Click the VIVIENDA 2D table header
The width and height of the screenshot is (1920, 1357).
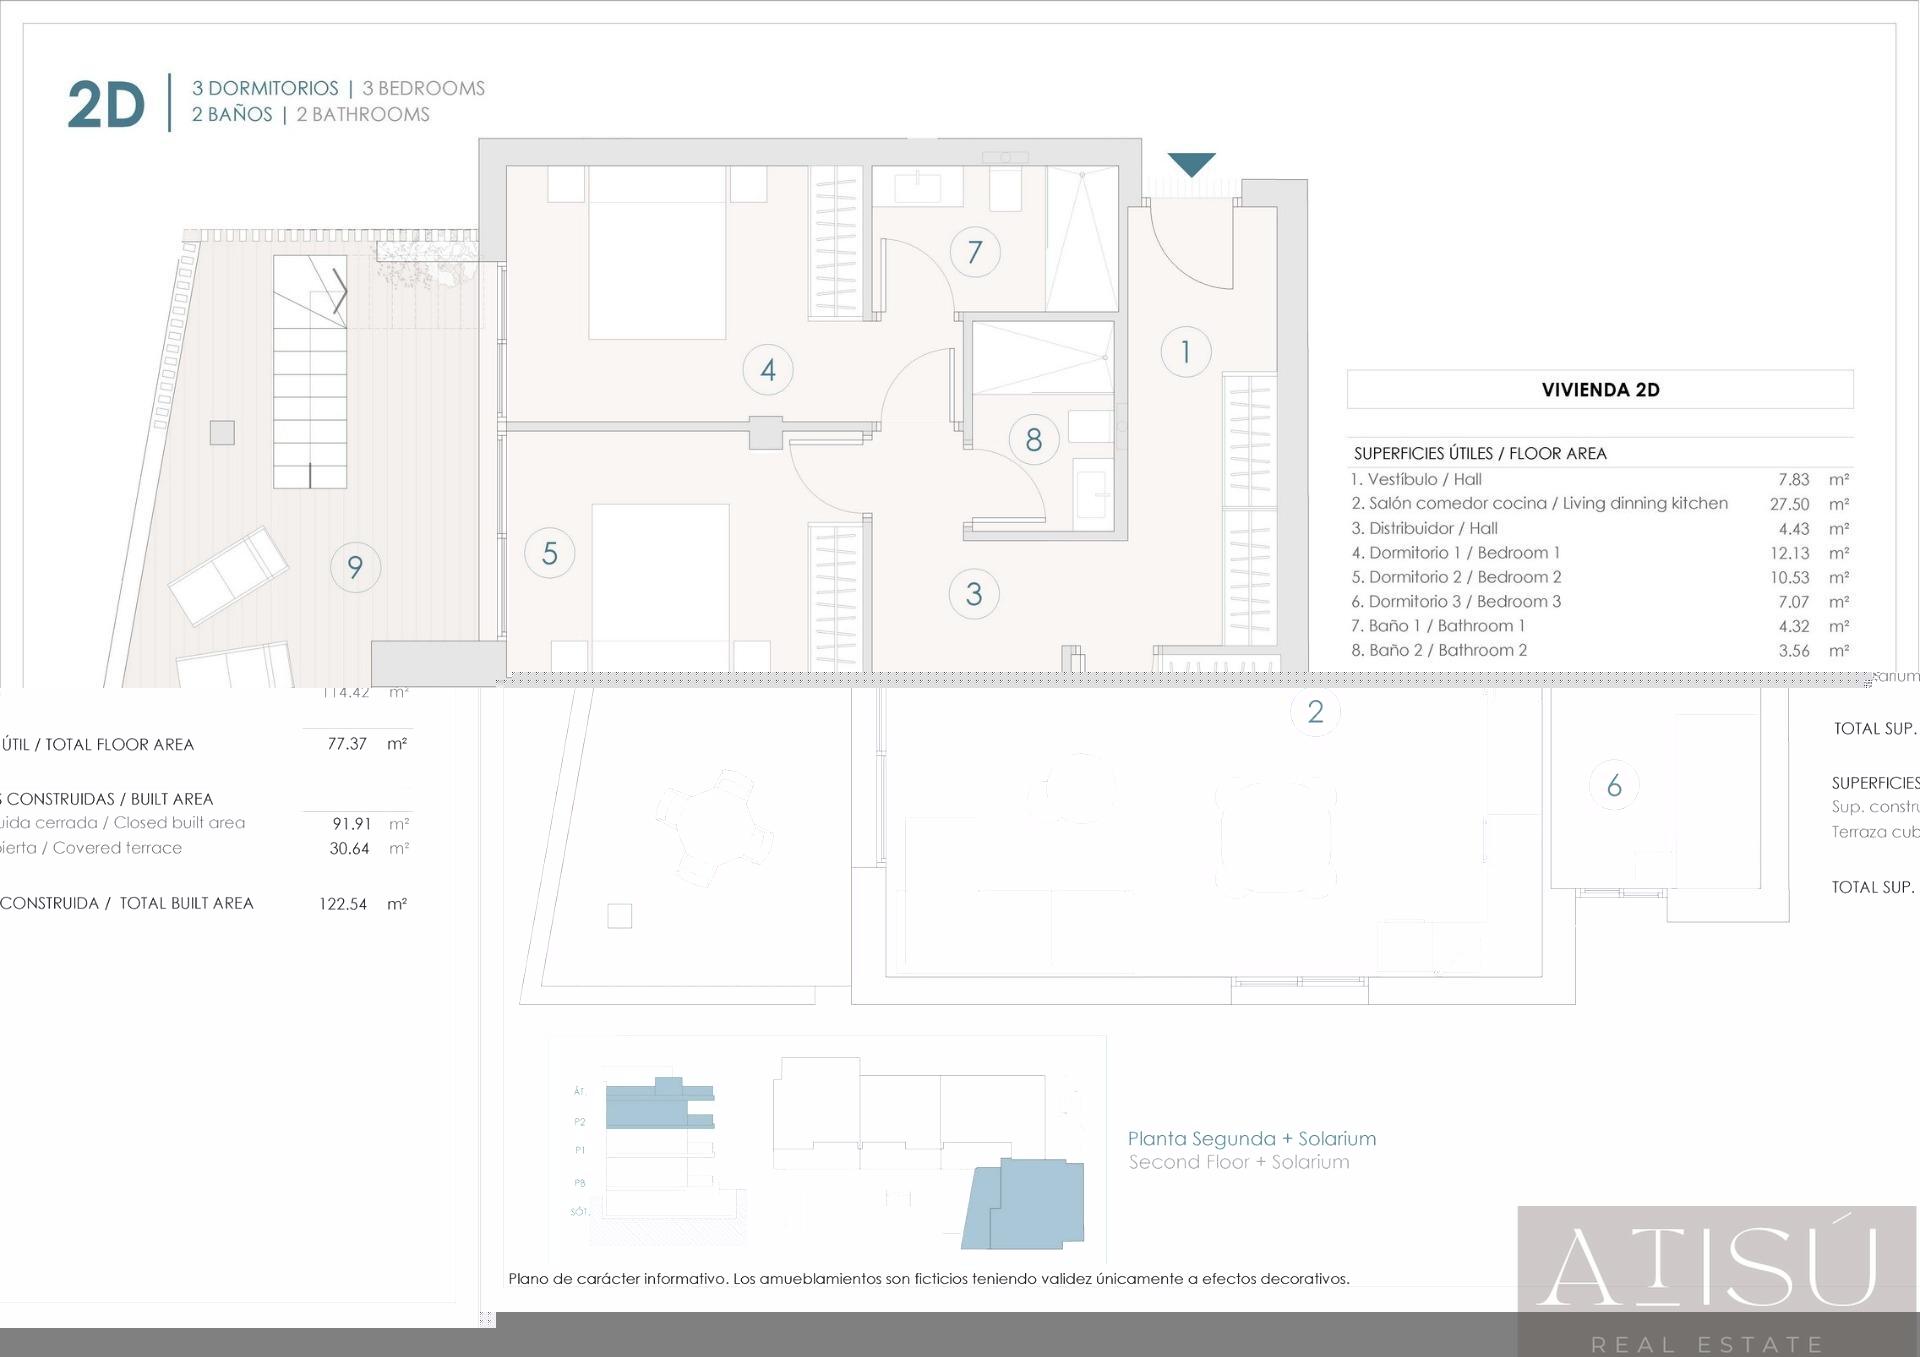click(x=1600, y=390)
